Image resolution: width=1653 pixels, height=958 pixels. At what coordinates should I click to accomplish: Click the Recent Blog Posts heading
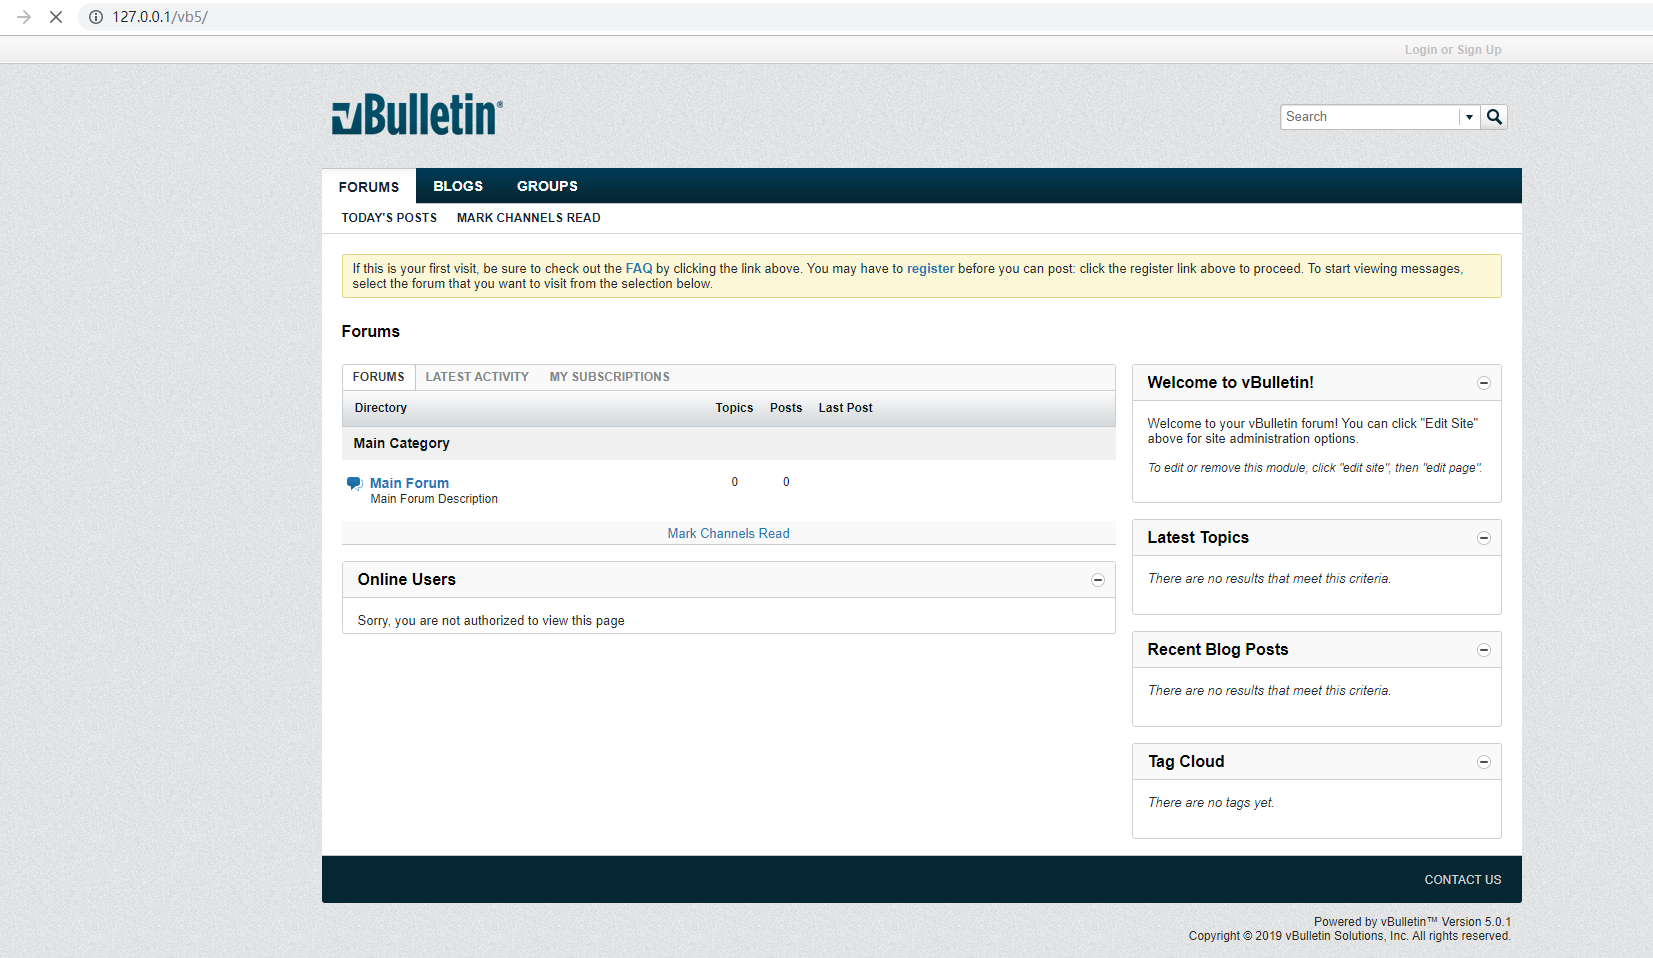1218,650
